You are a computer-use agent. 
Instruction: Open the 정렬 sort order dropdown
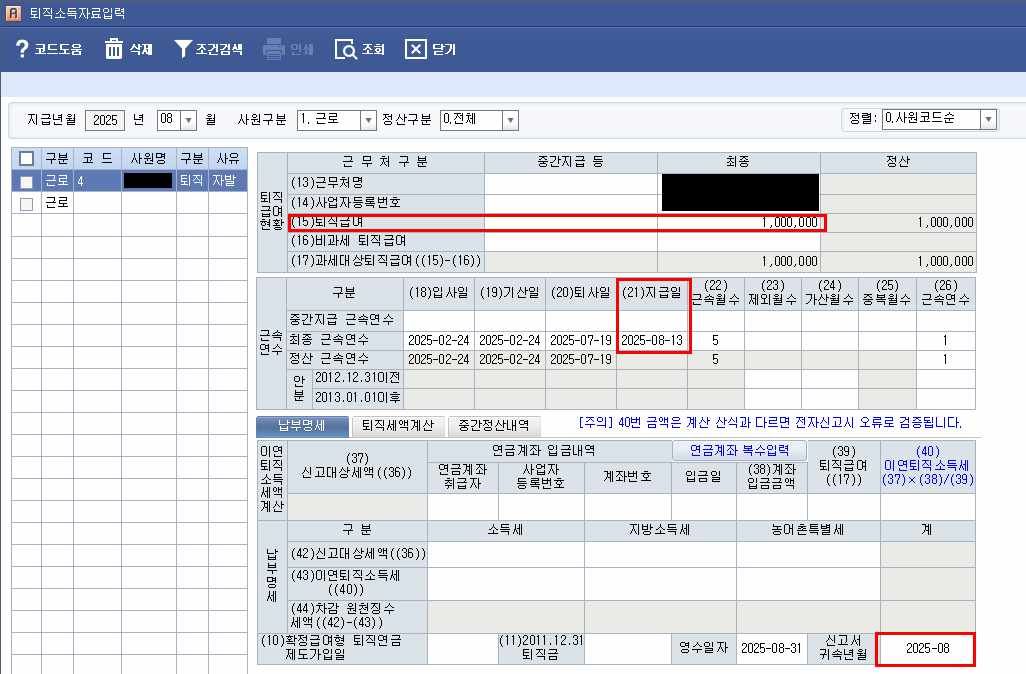point(988,119)
